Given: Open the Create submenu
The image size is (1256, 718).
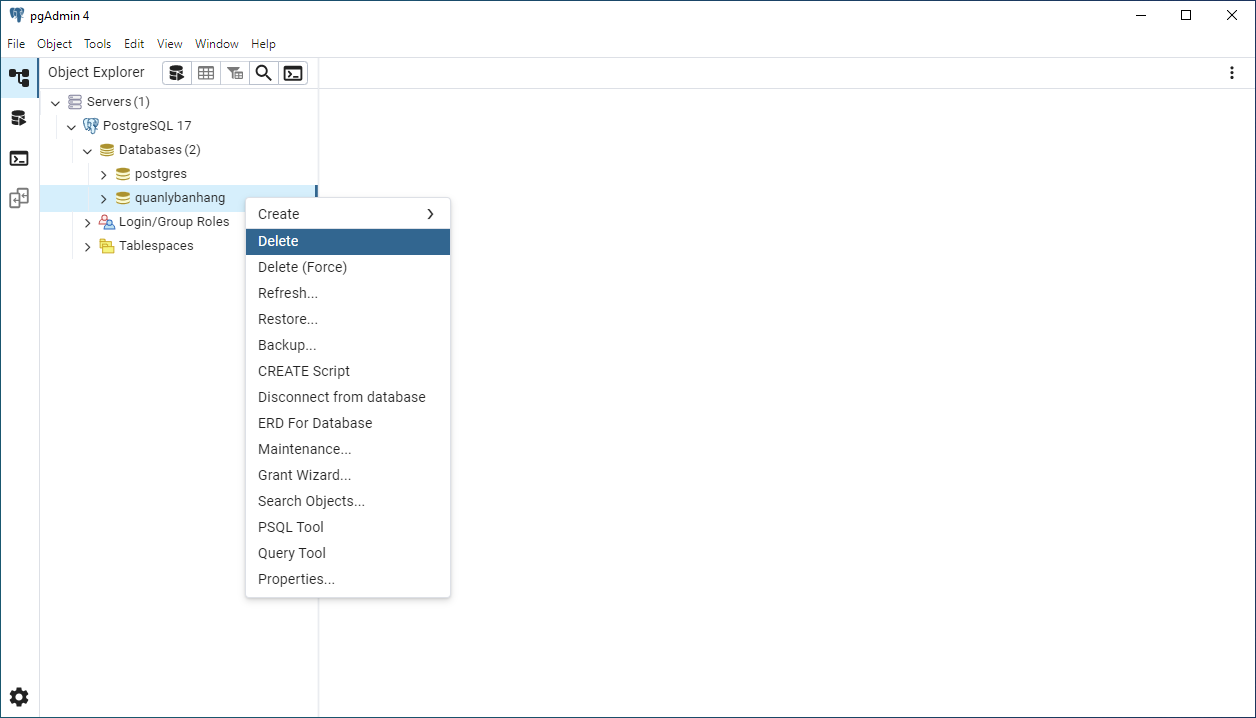Looking at the screenshot, I should pyautogui.click(x=347, y=214).
